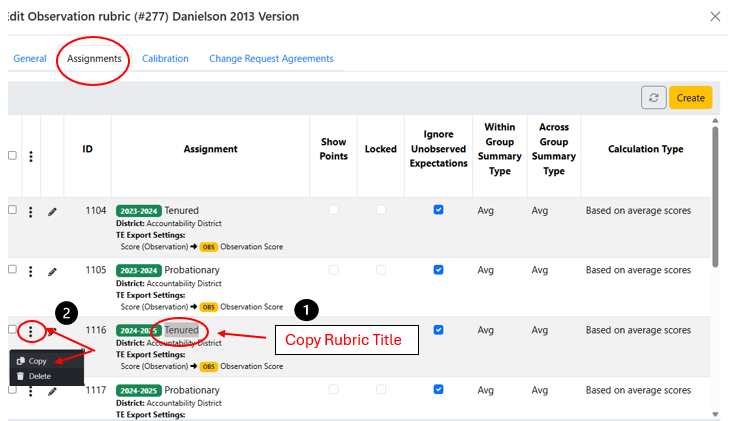
Task: Select all rows via header checkbox
Action: click(13, 155)
